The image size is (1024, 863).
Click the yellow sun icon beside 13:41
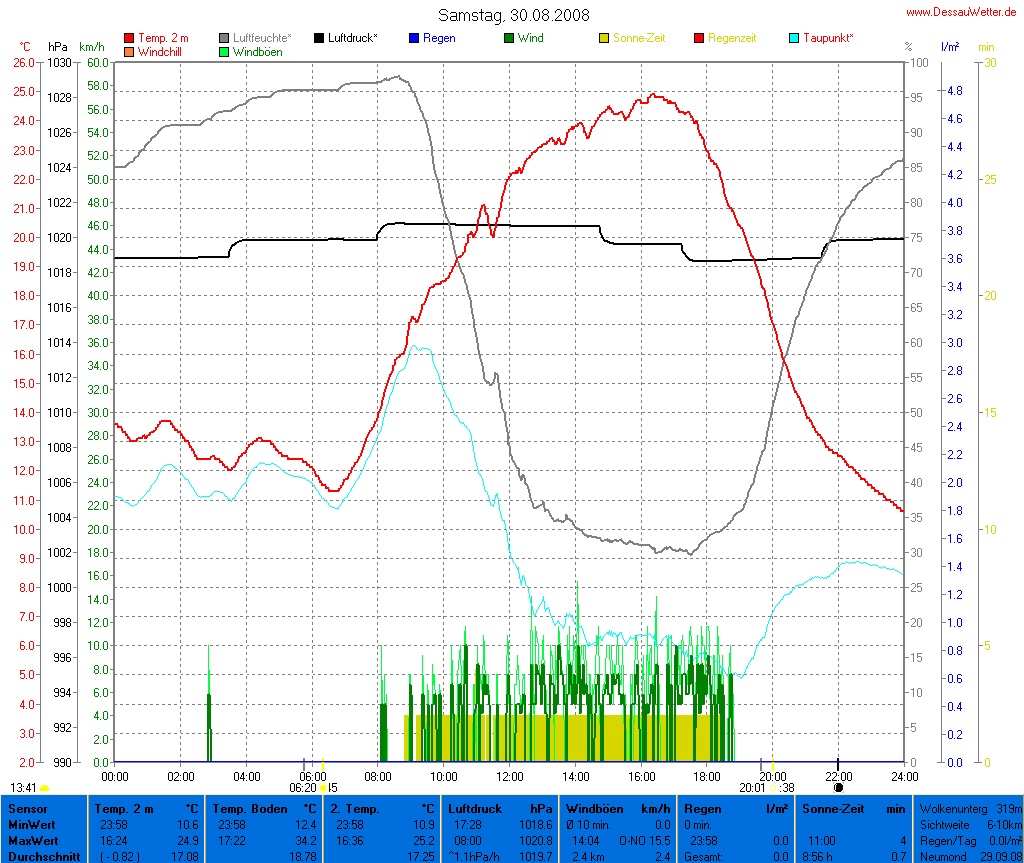click(x=44, y=788)
